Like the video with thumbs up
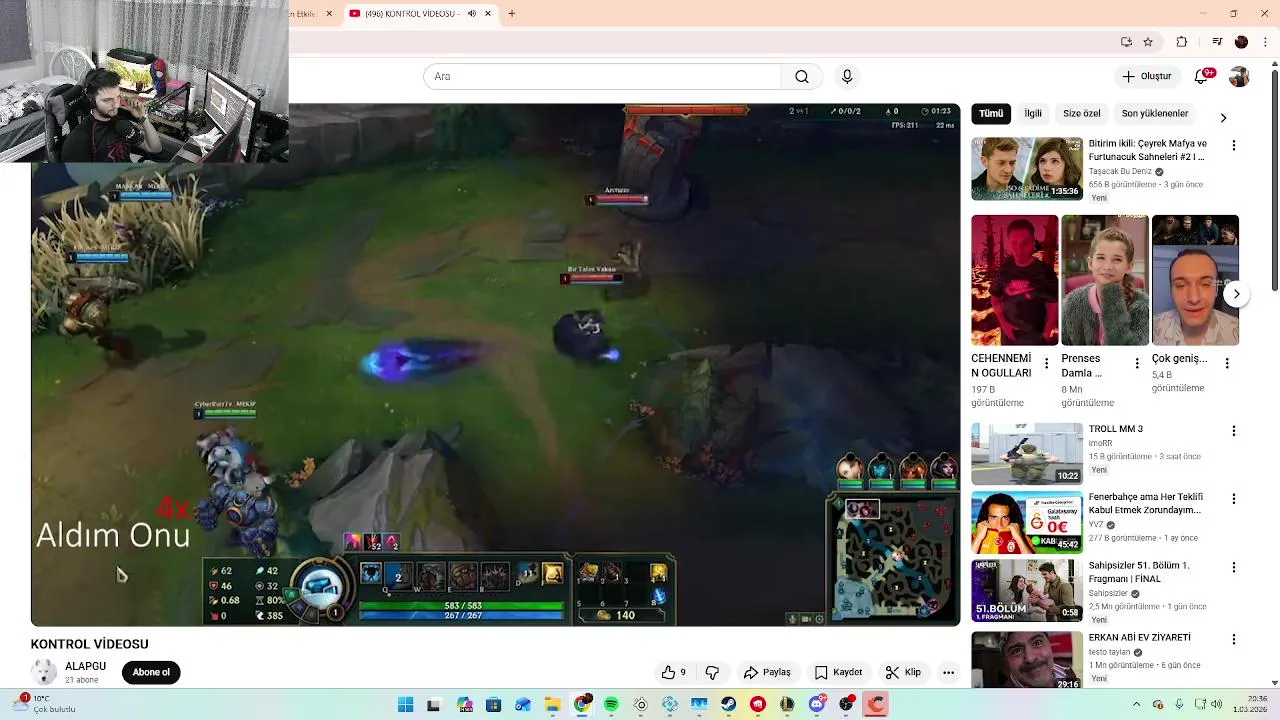The height and width of the screenshot is (720, 1280). tap(674, 672)
